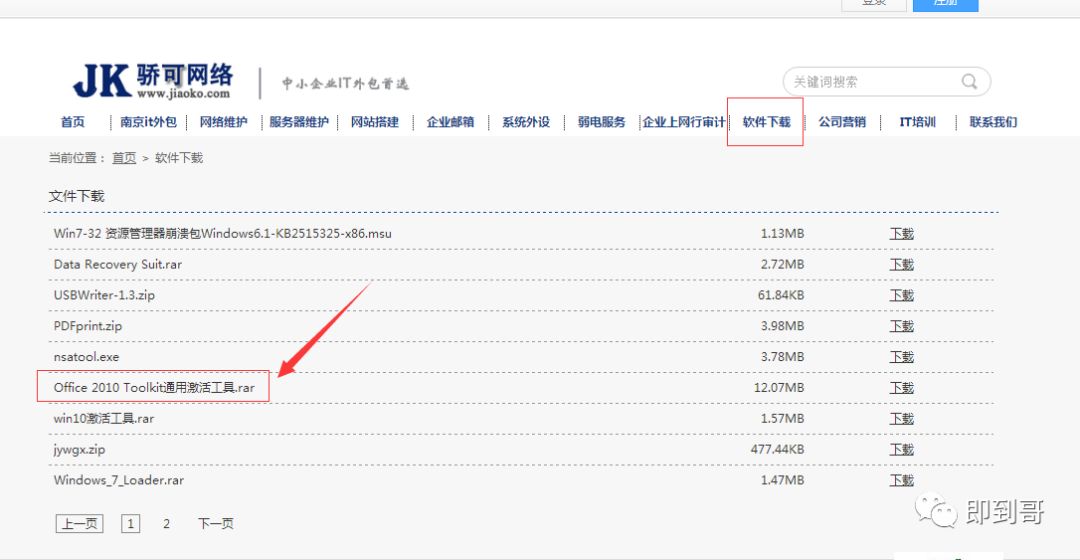Download Data Recovery Suit.rar
The width and height of the screenshot is (1080, 560).
(901, 265)
